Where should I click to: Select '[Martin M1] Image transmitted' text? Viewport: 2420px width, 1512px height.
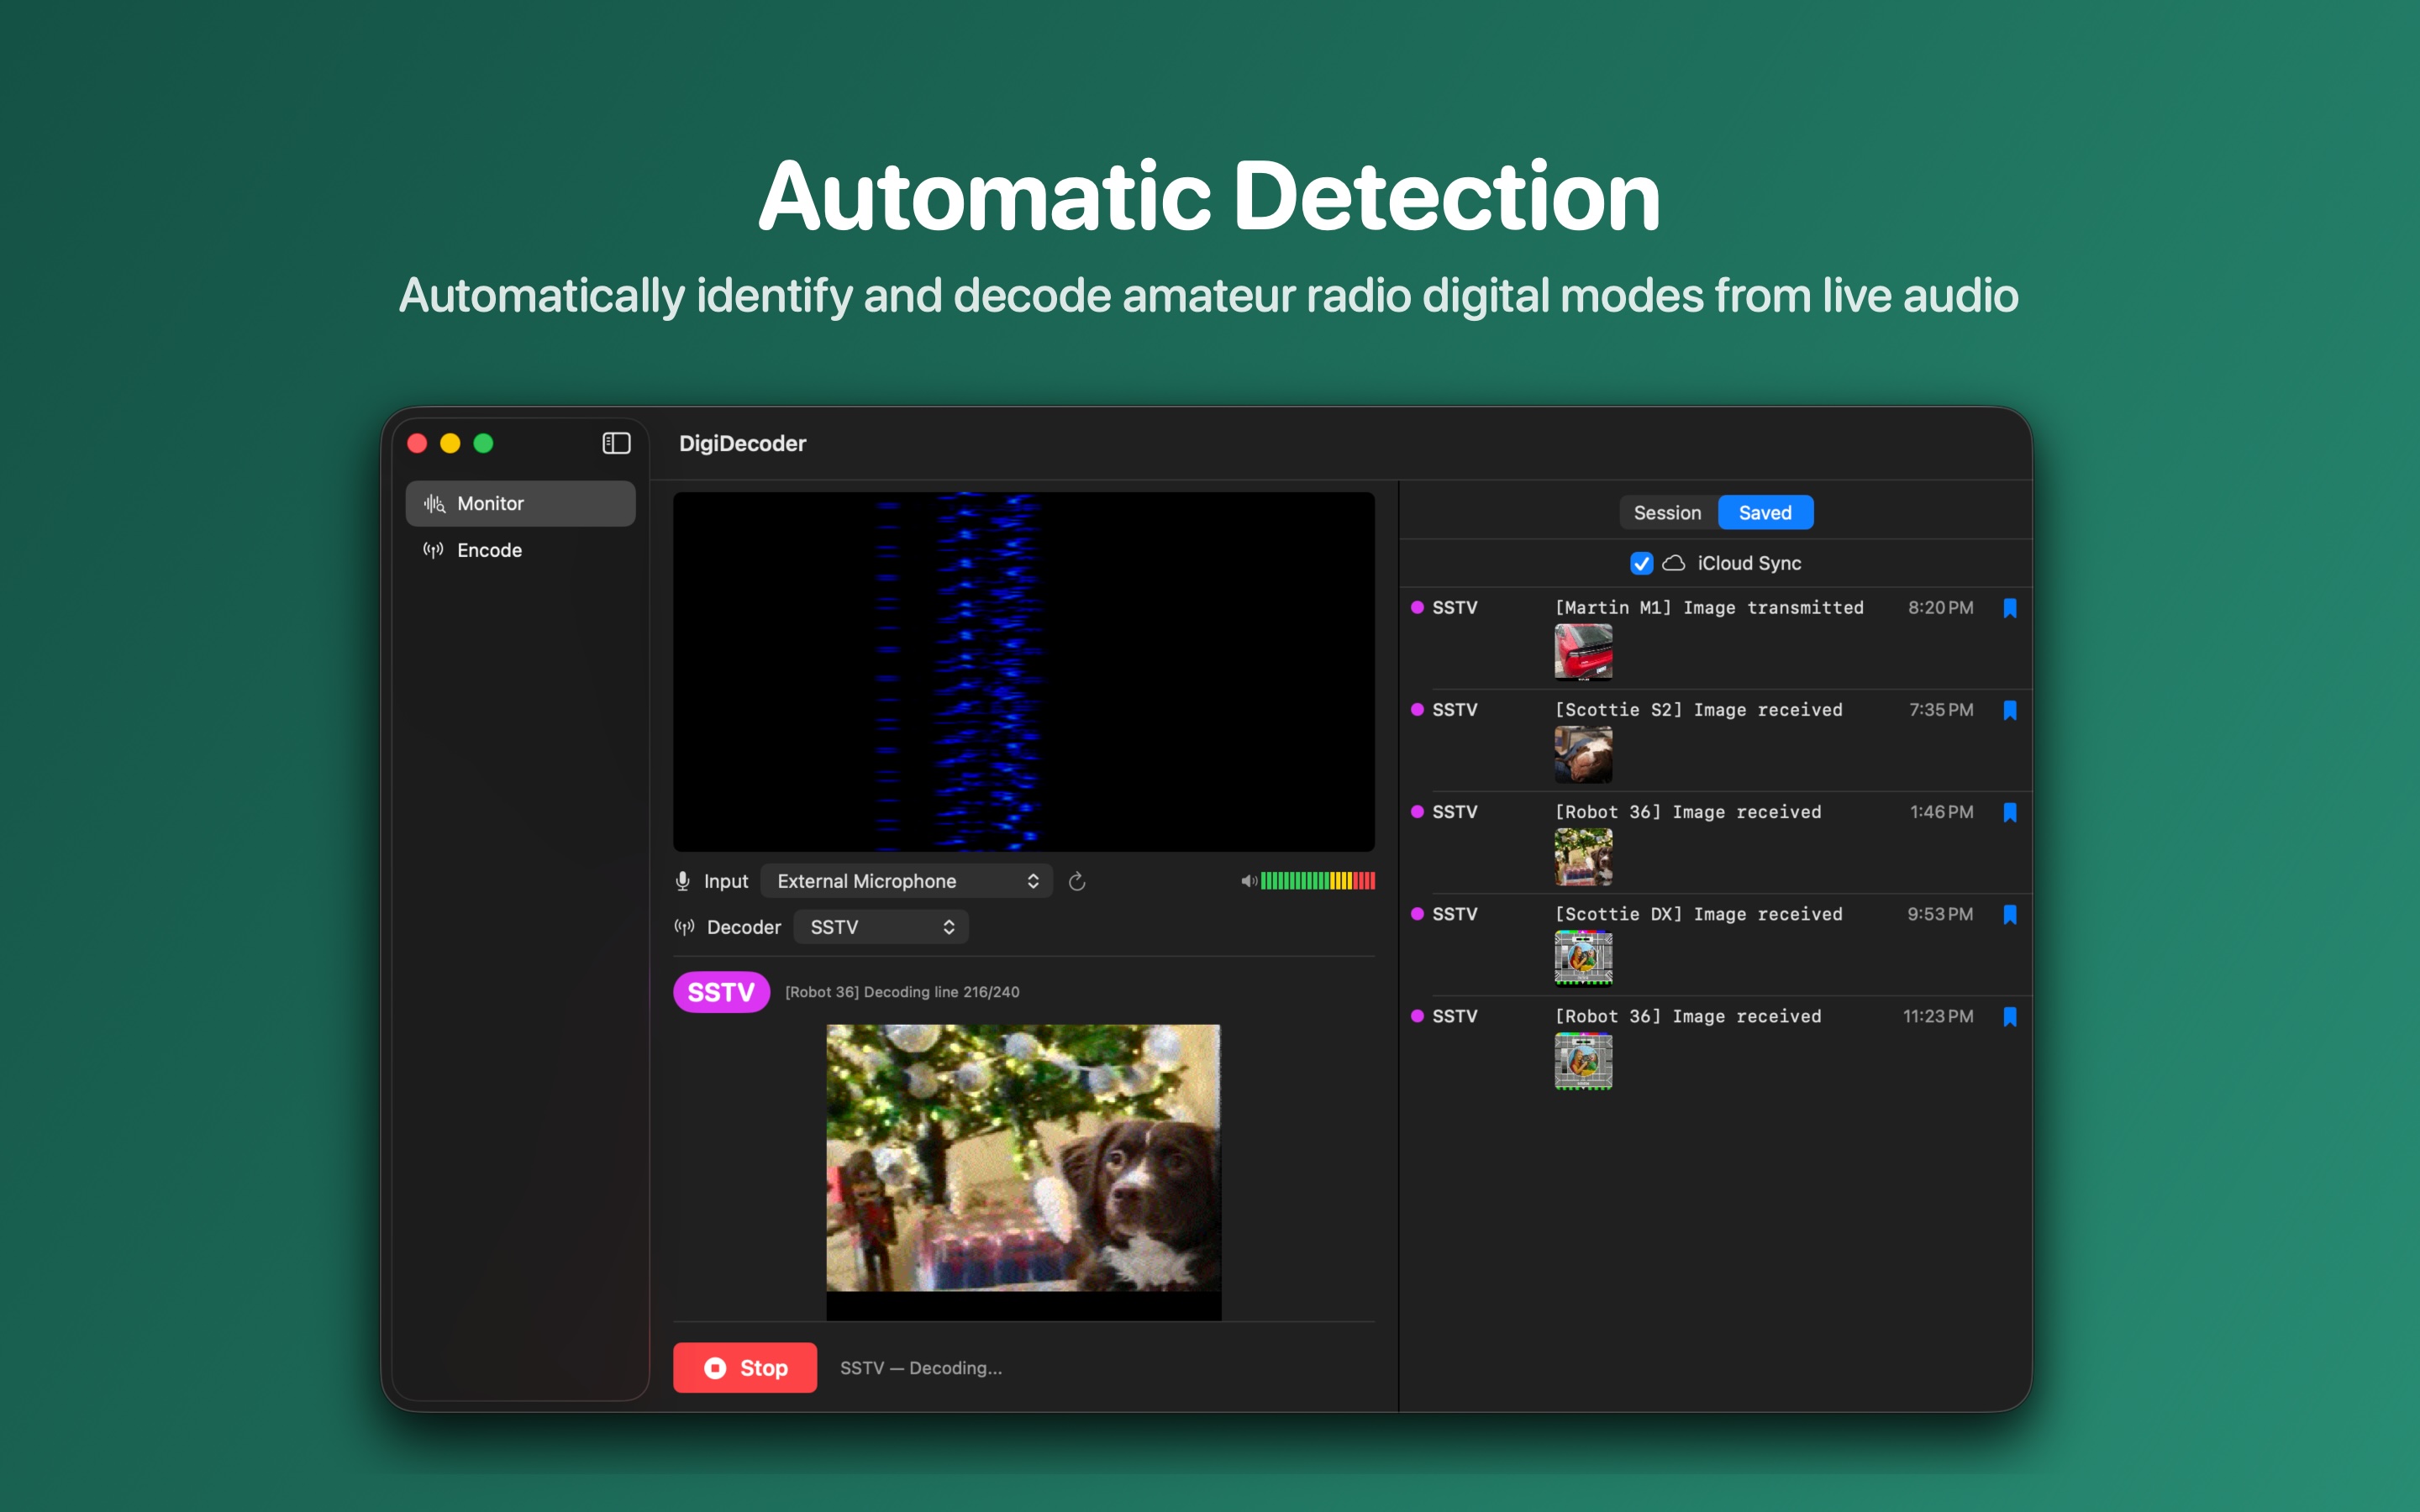coord(1709,607)
